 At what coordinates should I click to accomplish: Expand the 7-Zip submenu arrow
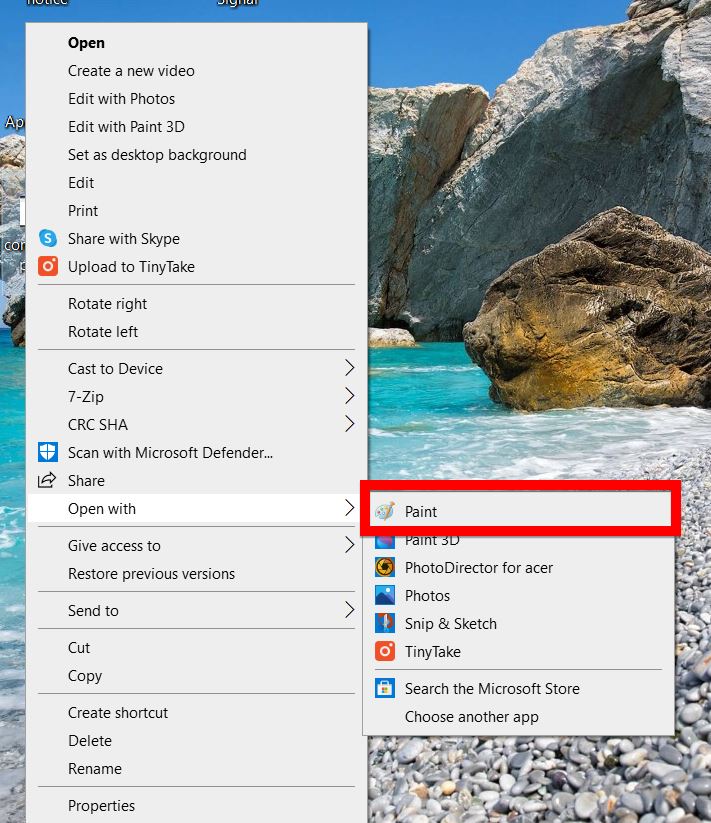349,396
